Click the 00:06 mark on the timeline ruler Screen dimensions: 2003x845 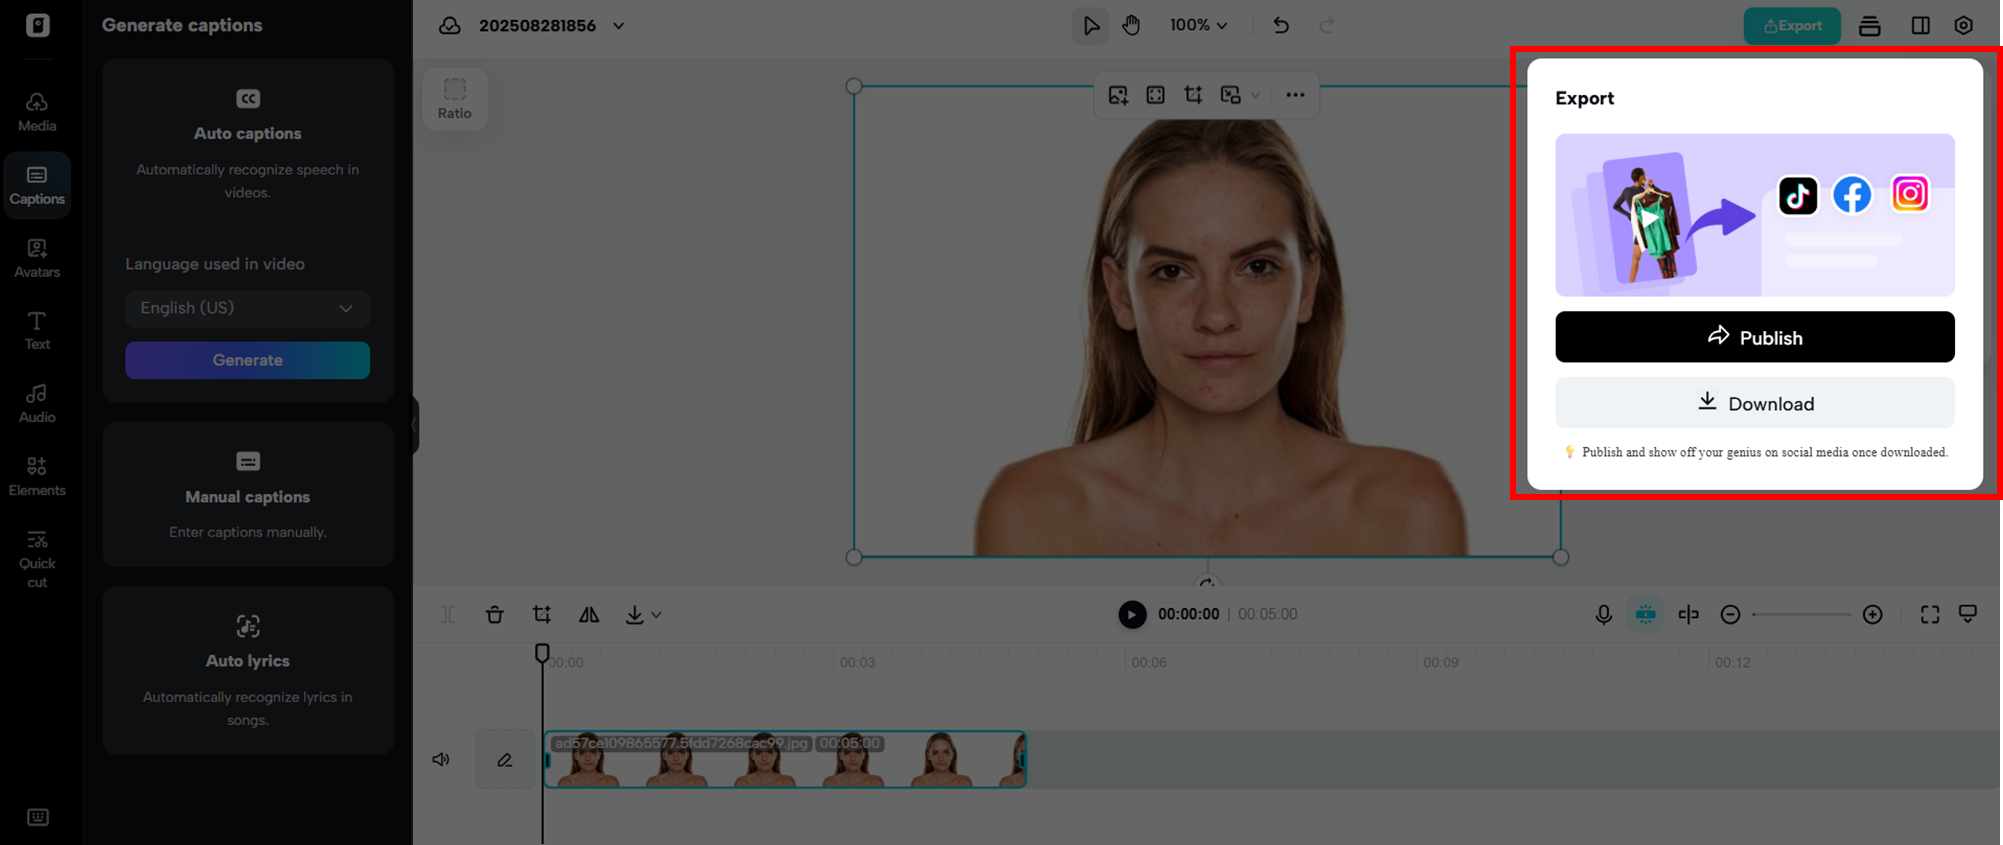pyautogui.click(x=1149, y=662)
